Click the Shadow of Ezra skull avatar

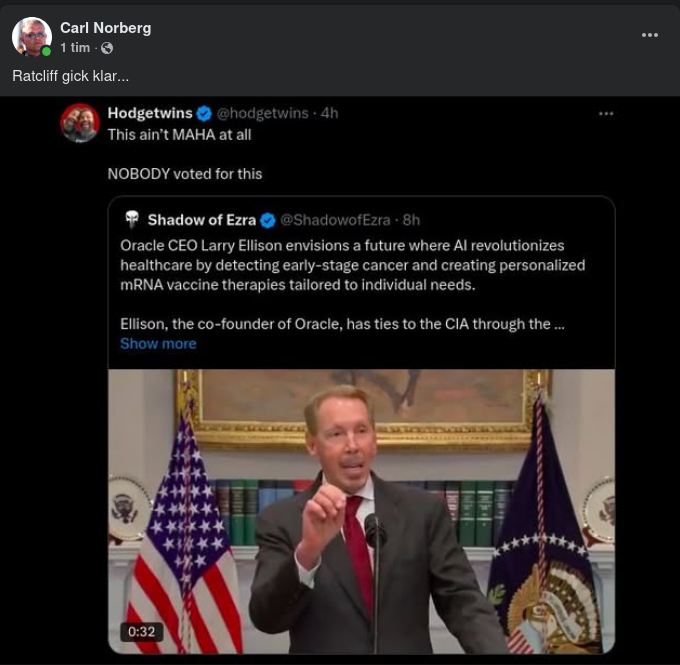coord(131,220)
